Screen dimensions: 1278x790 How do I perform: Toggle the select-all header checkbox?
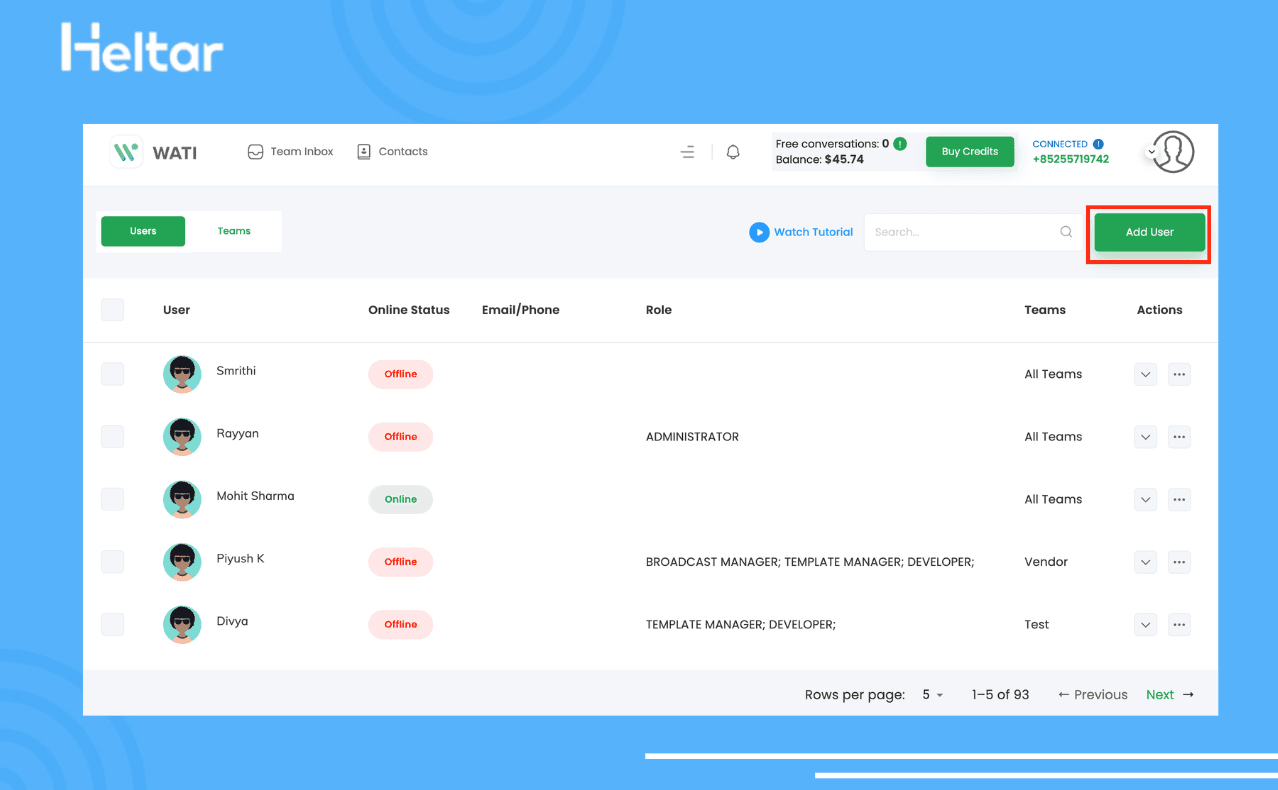pyautogui.click(x=113, y=310)
